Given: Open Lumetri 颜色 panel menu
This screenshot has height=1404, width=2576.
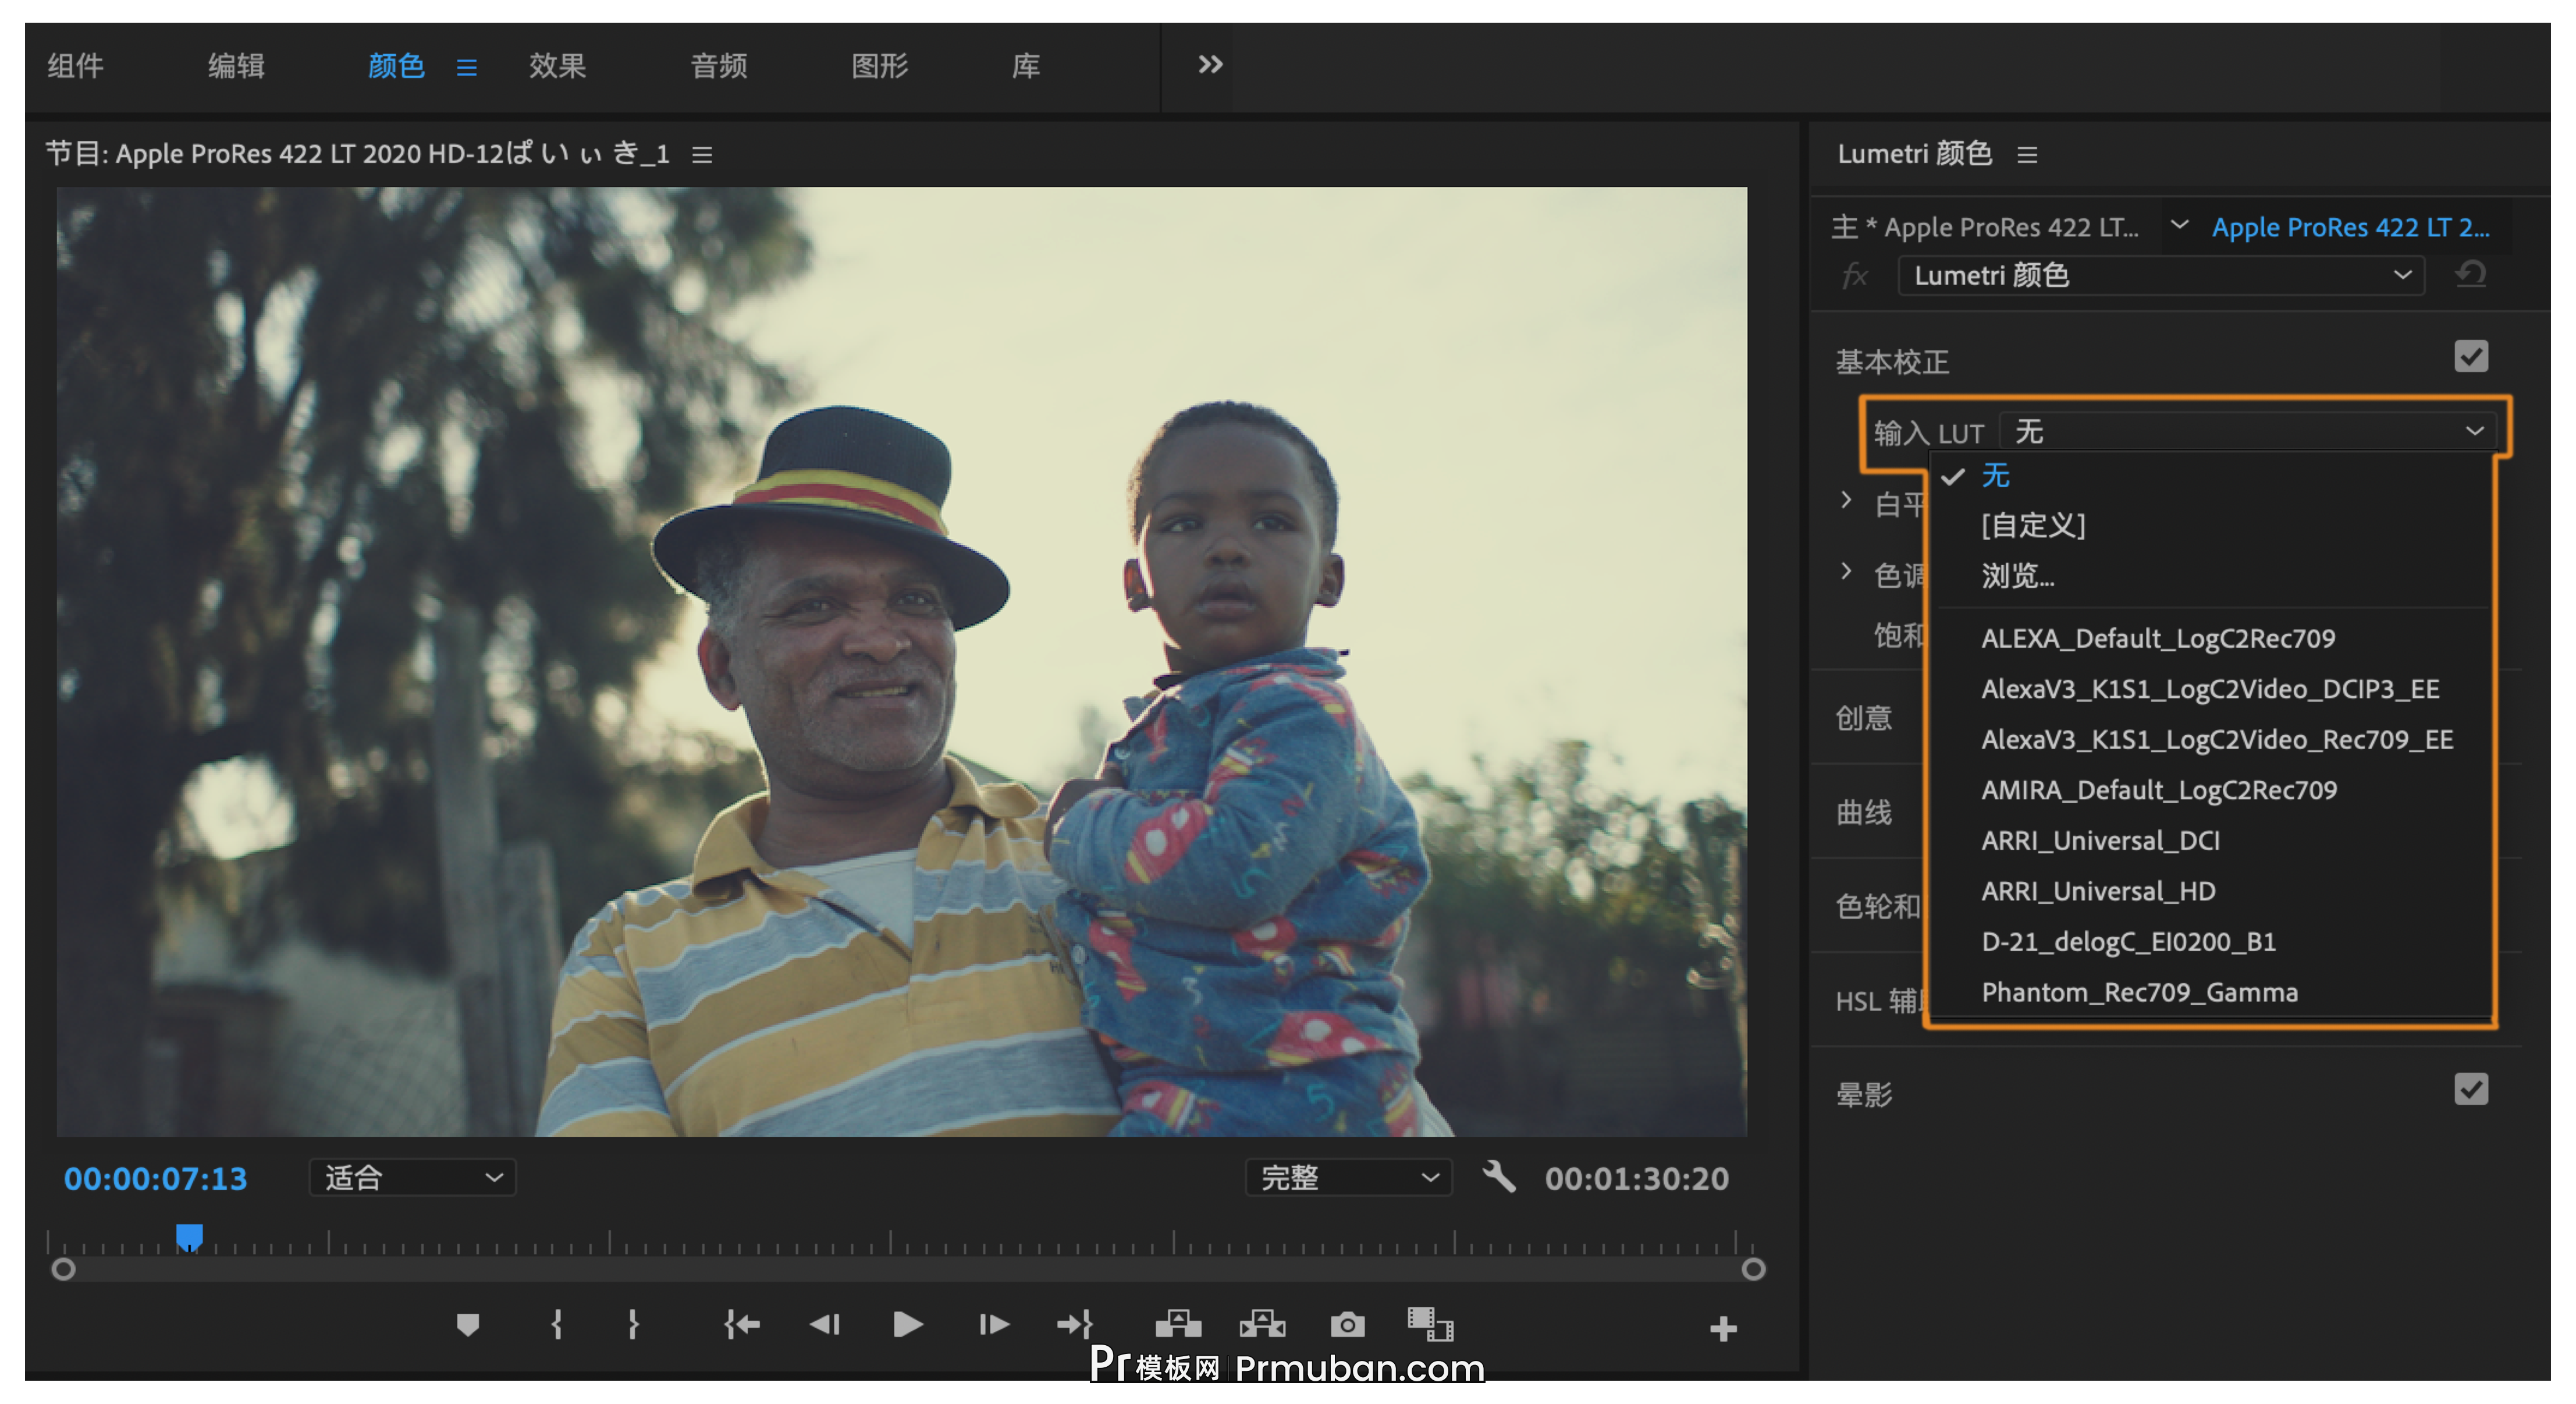Looking at the screenshot, I should 2027,155.
